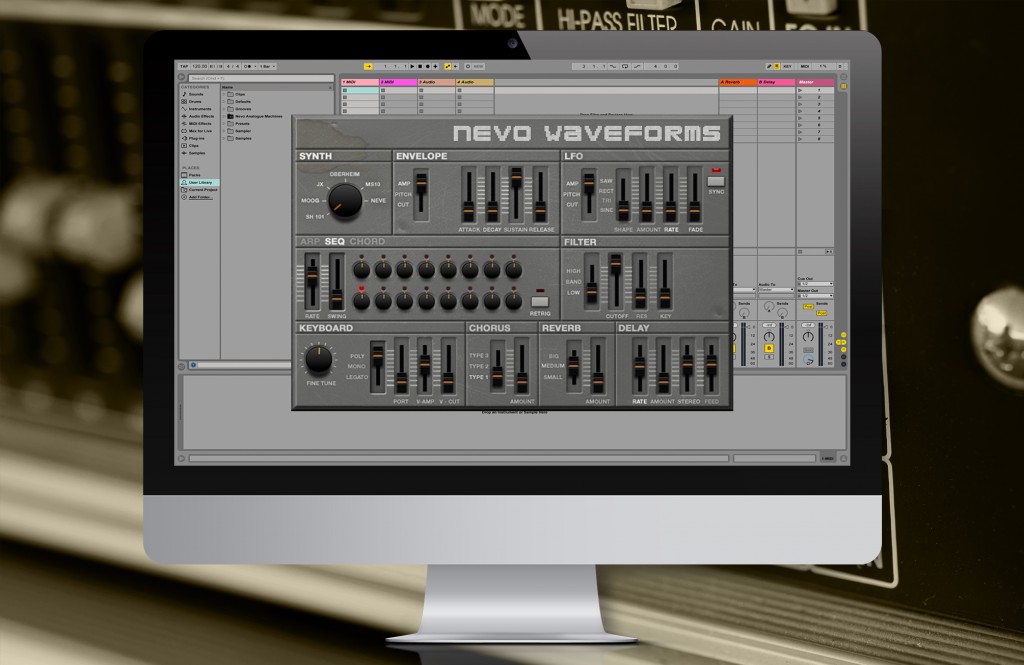Expand the Grooves folder
Viewport: 1024px width, 665px height.
pos(244,109)
